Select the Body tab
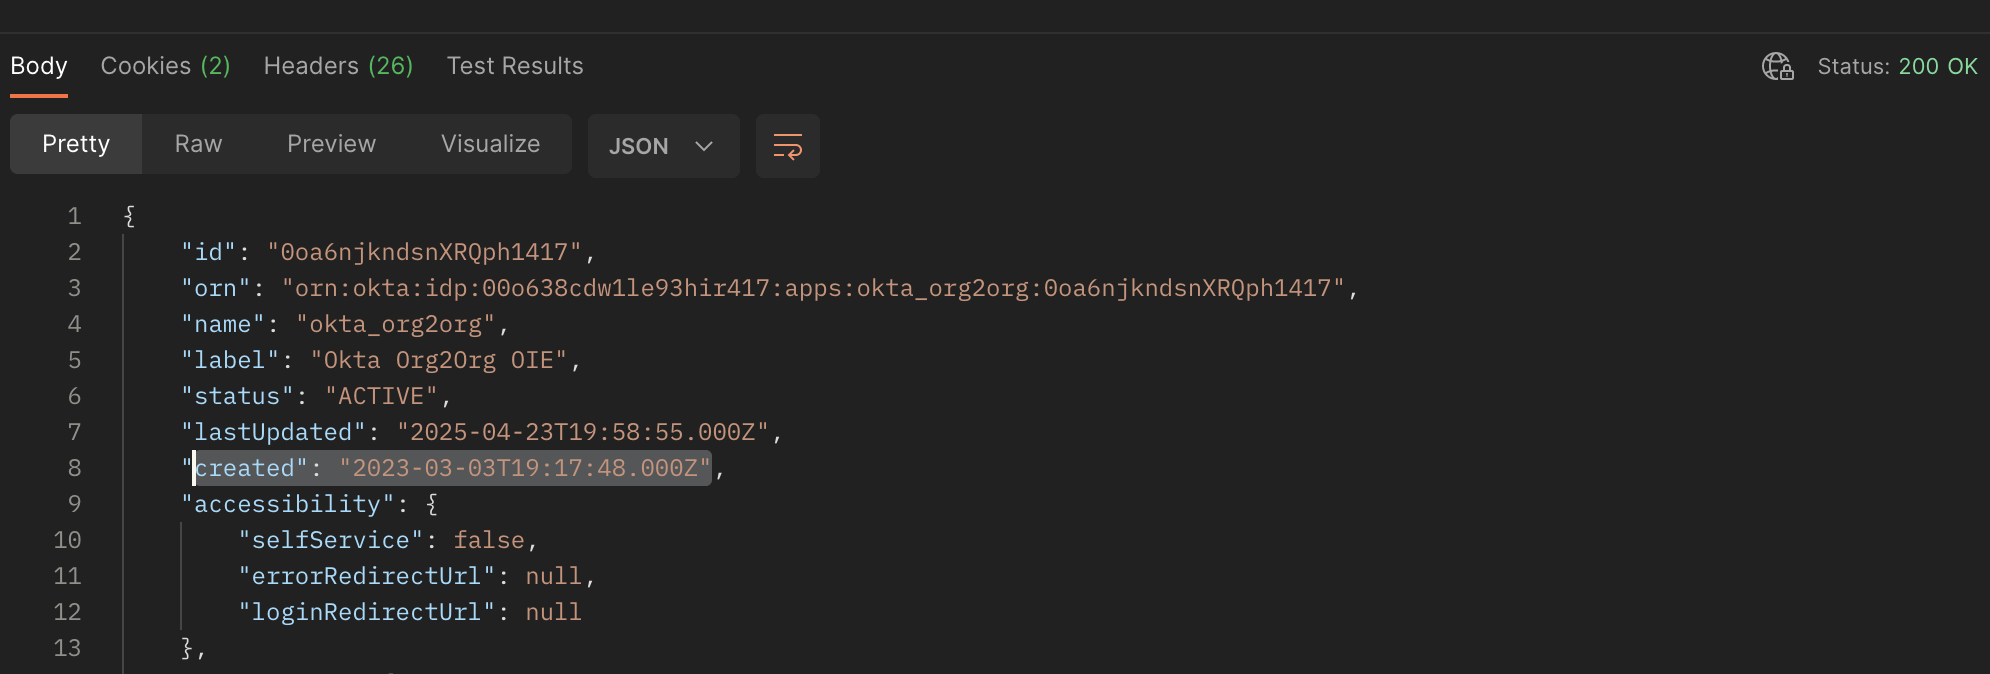Image resolution: width=1990 pixels, height=674 pixels. point(38,66)
